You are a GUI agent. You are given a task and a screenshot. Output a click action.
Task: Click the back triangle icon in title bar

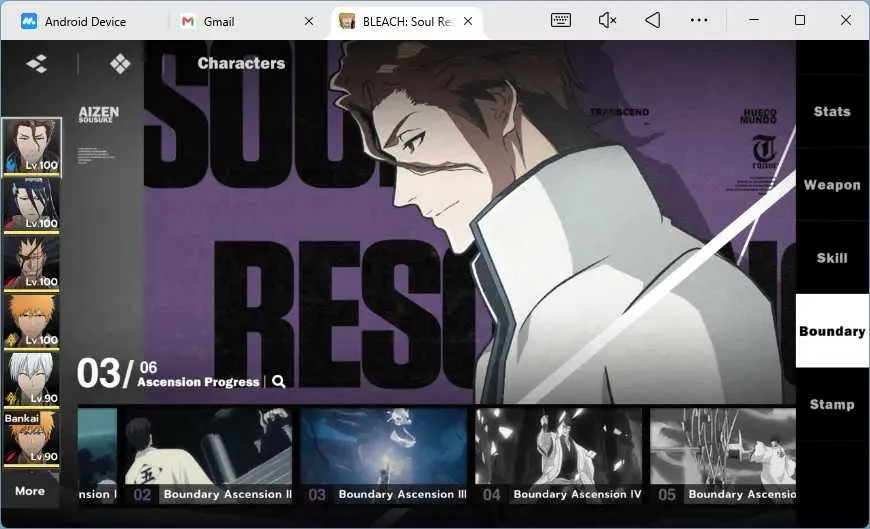coord(652,21)
